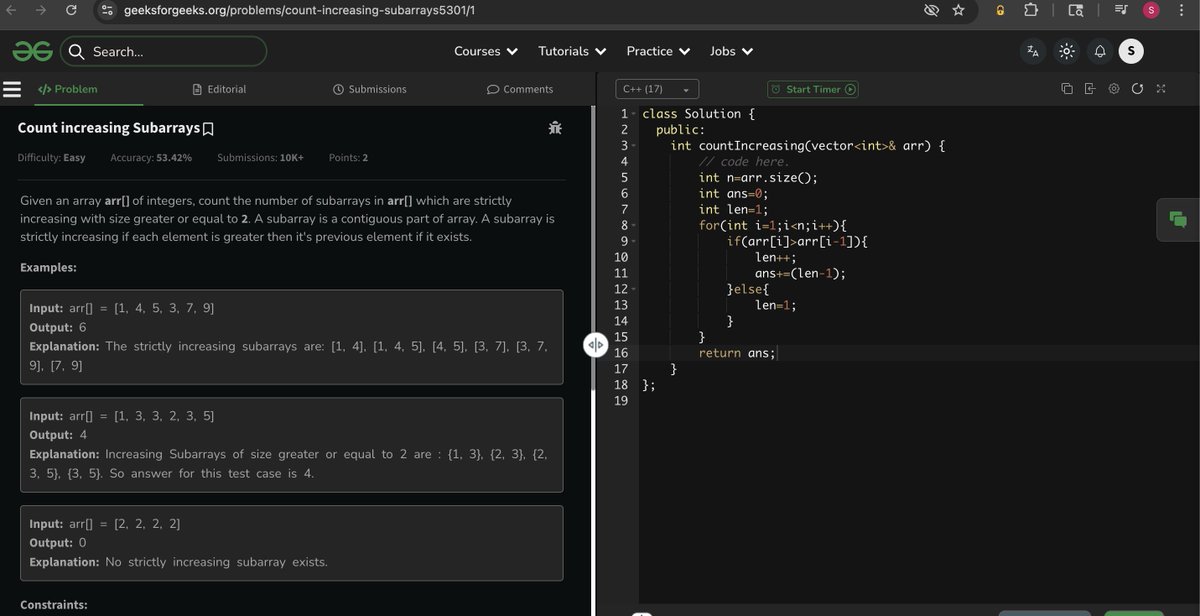1200x616 pixels.
Task: Open the browser extensions puzzle icon
Action: 1032,10
